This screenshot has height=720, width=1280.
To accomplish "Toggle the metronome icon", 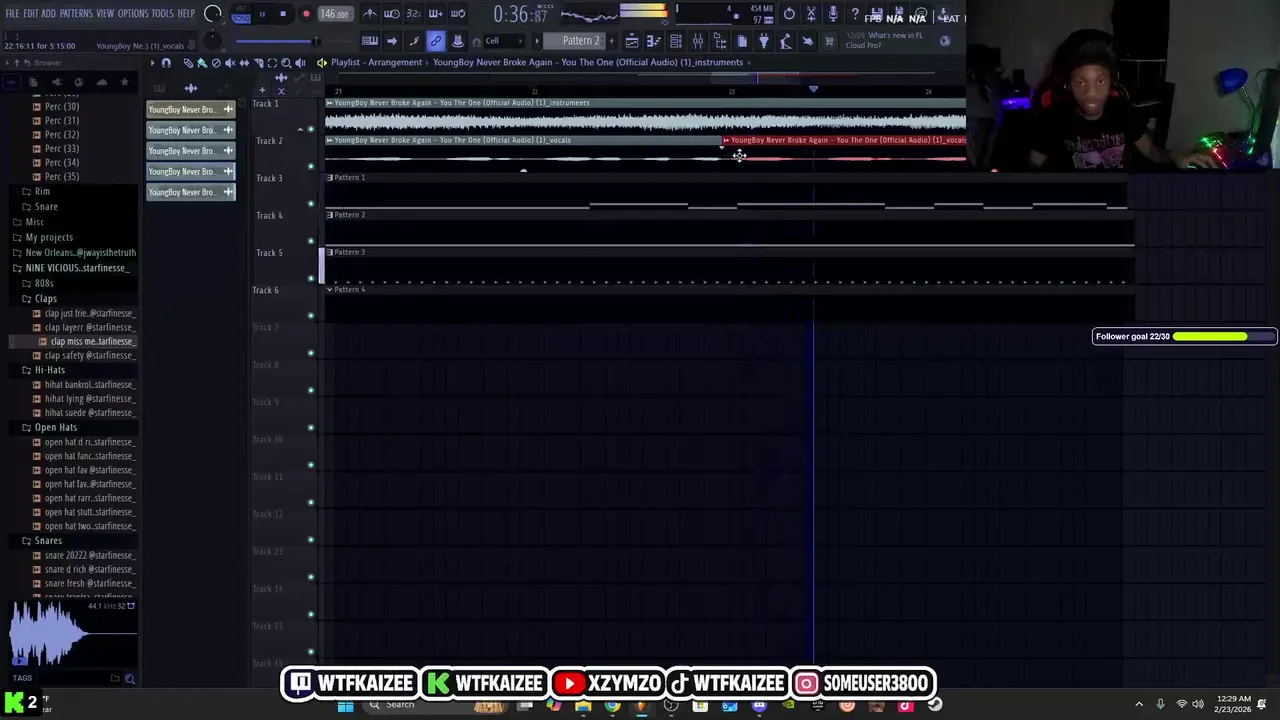I will pyautogui.click(x=370, y=14).
